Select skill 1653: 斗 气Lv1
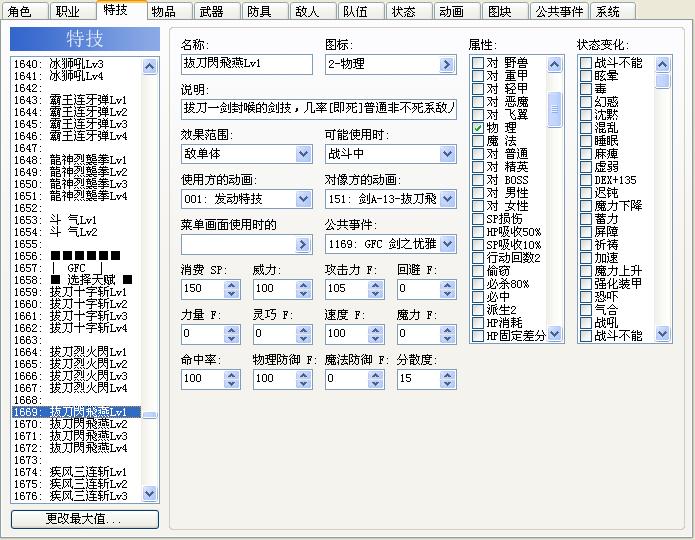Viewport: 695px width, 540px height. 76,220
